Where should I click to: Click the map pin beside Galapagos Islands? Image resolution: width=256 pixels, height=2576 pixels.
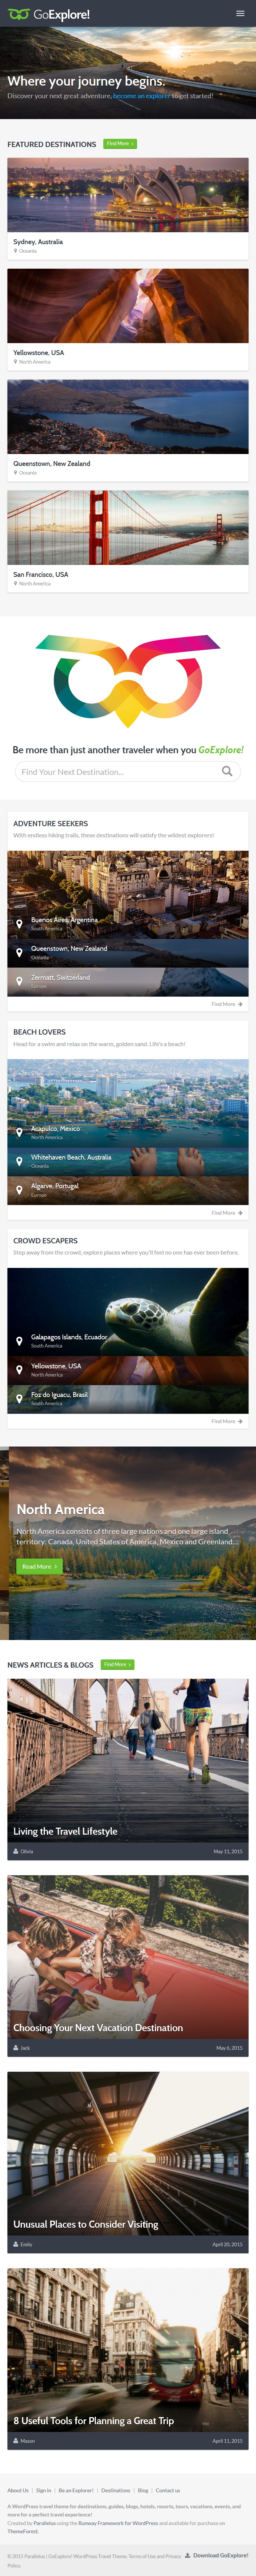pyautogui.click(x=19, y=1341)
